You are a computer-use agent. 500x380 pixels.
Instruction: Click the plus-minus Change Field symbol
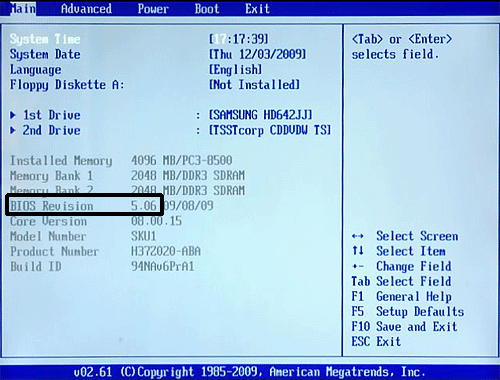tap(358, 267)
